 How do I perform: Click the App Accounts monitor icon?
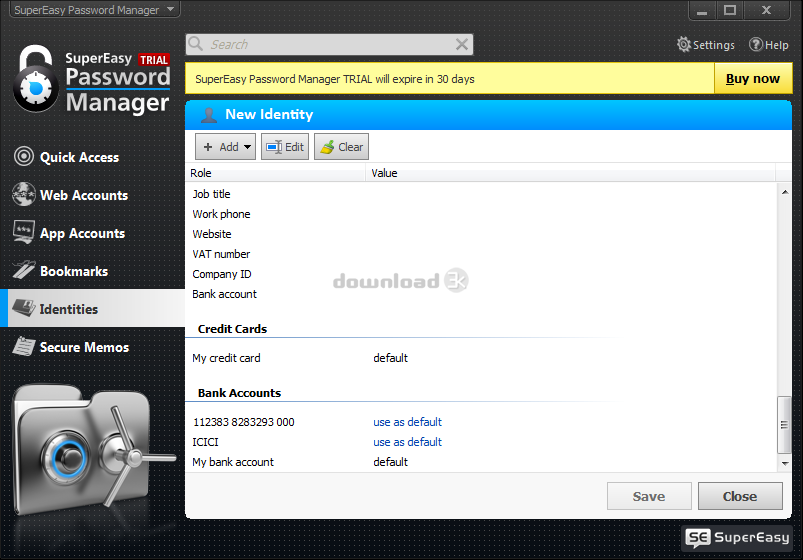(x=24, y=232)
